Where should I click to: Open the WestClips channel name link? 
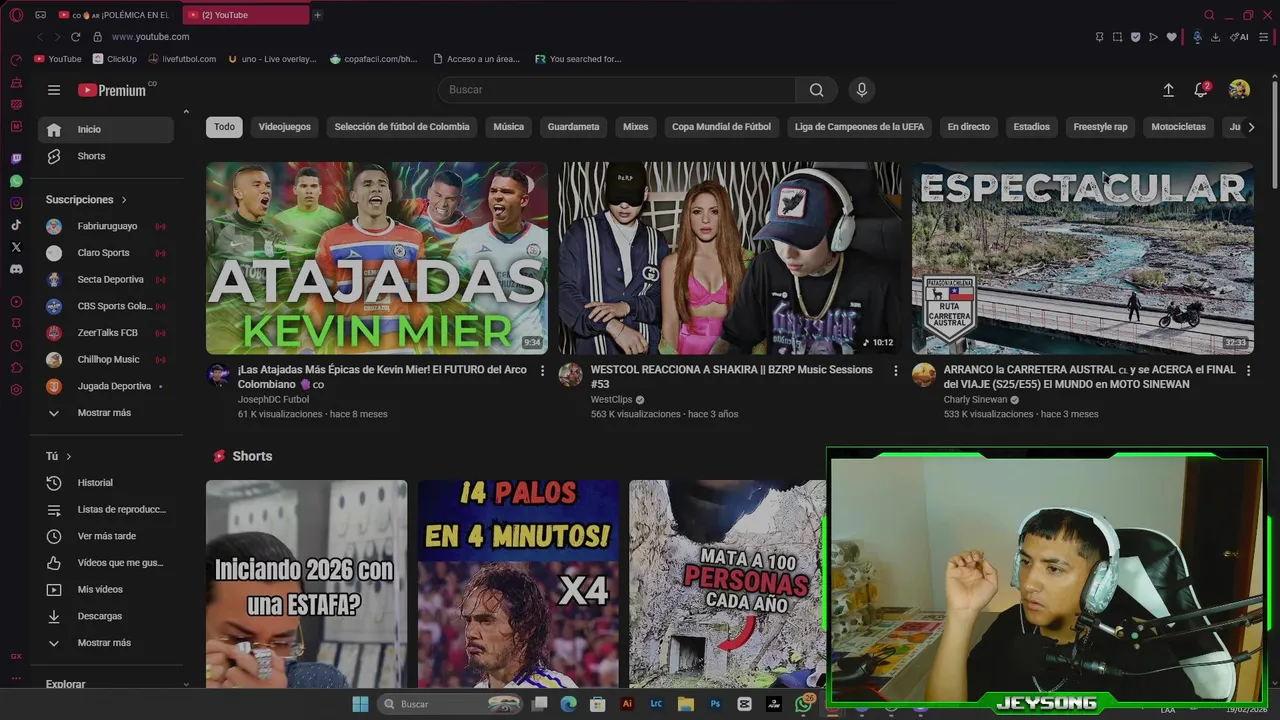point(609,400)
